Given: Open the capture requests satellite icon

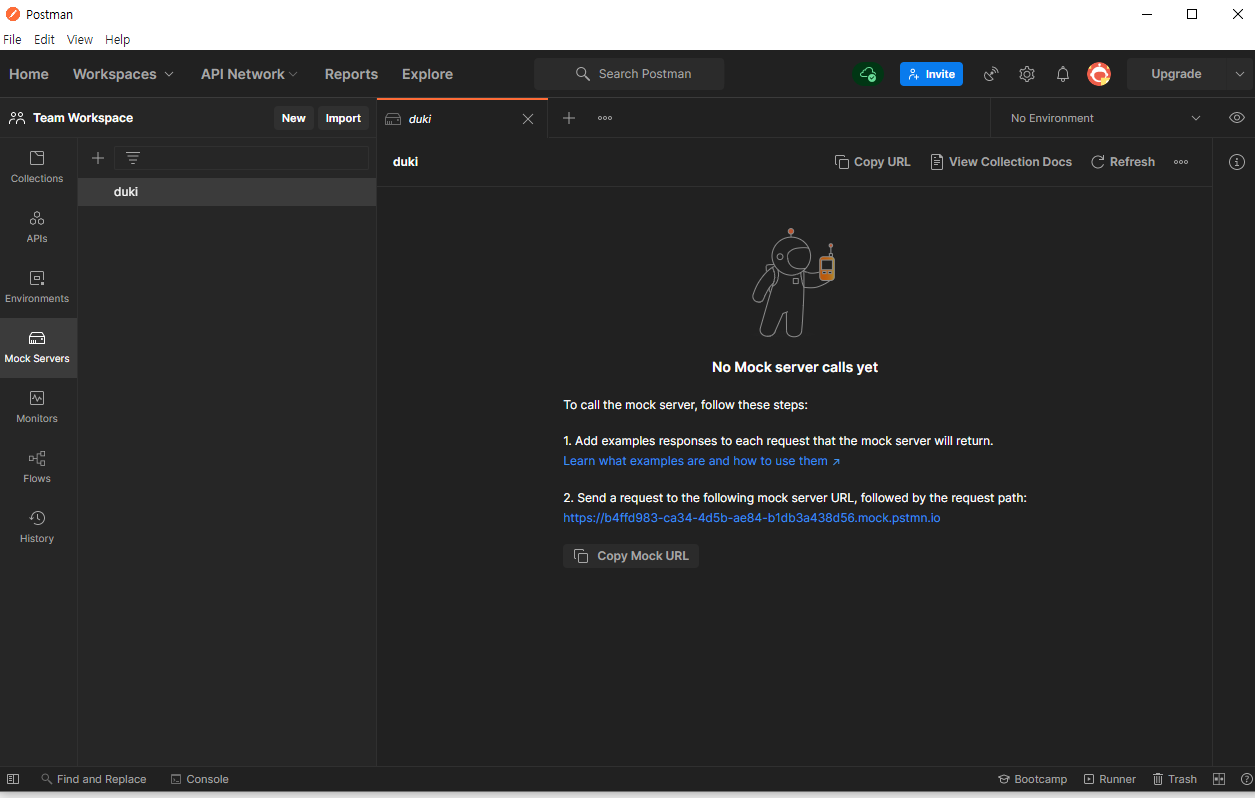Looking at the screenshot, I should point(991,74).
